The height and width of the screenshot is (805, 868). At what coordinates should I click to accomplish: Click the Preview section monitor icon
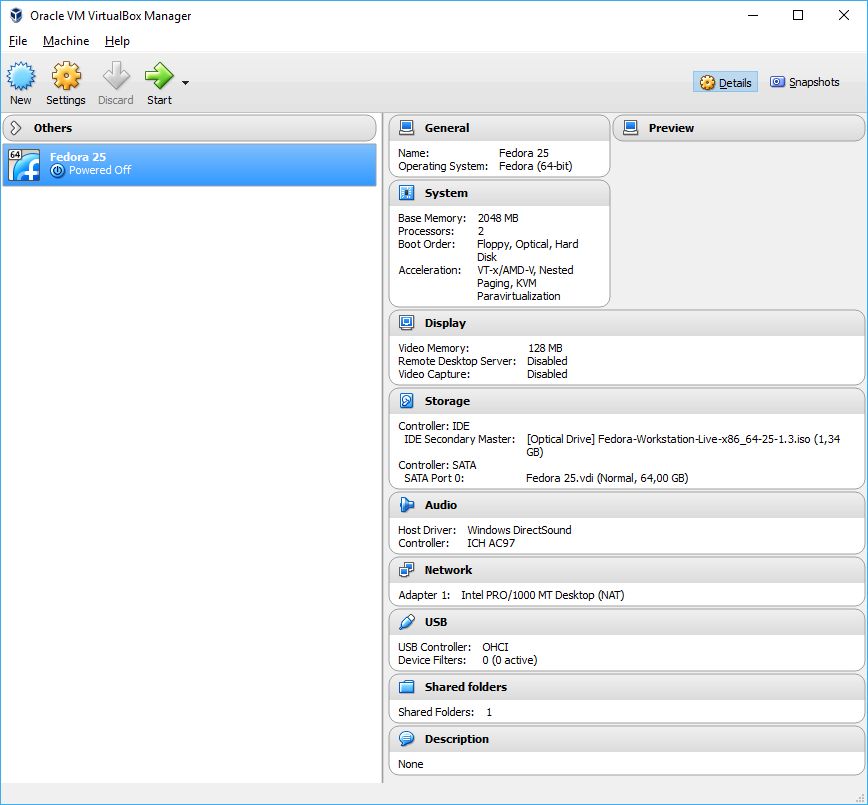coord(631,128)
